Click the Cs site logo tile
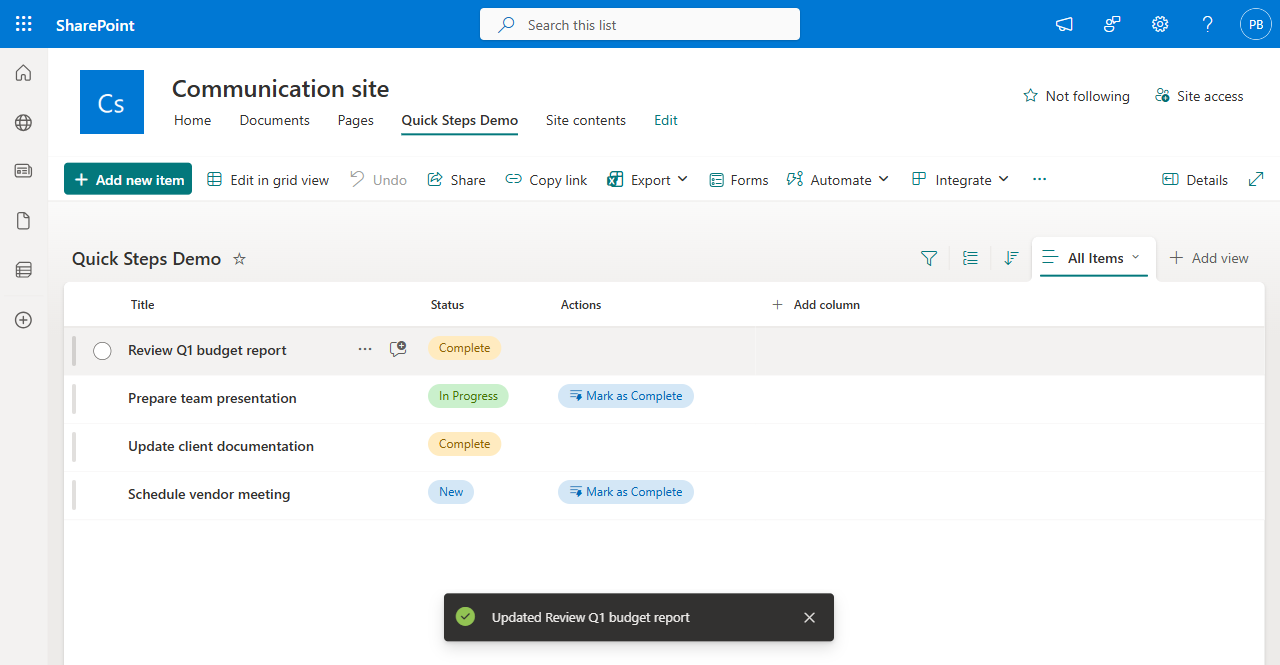 112,102
